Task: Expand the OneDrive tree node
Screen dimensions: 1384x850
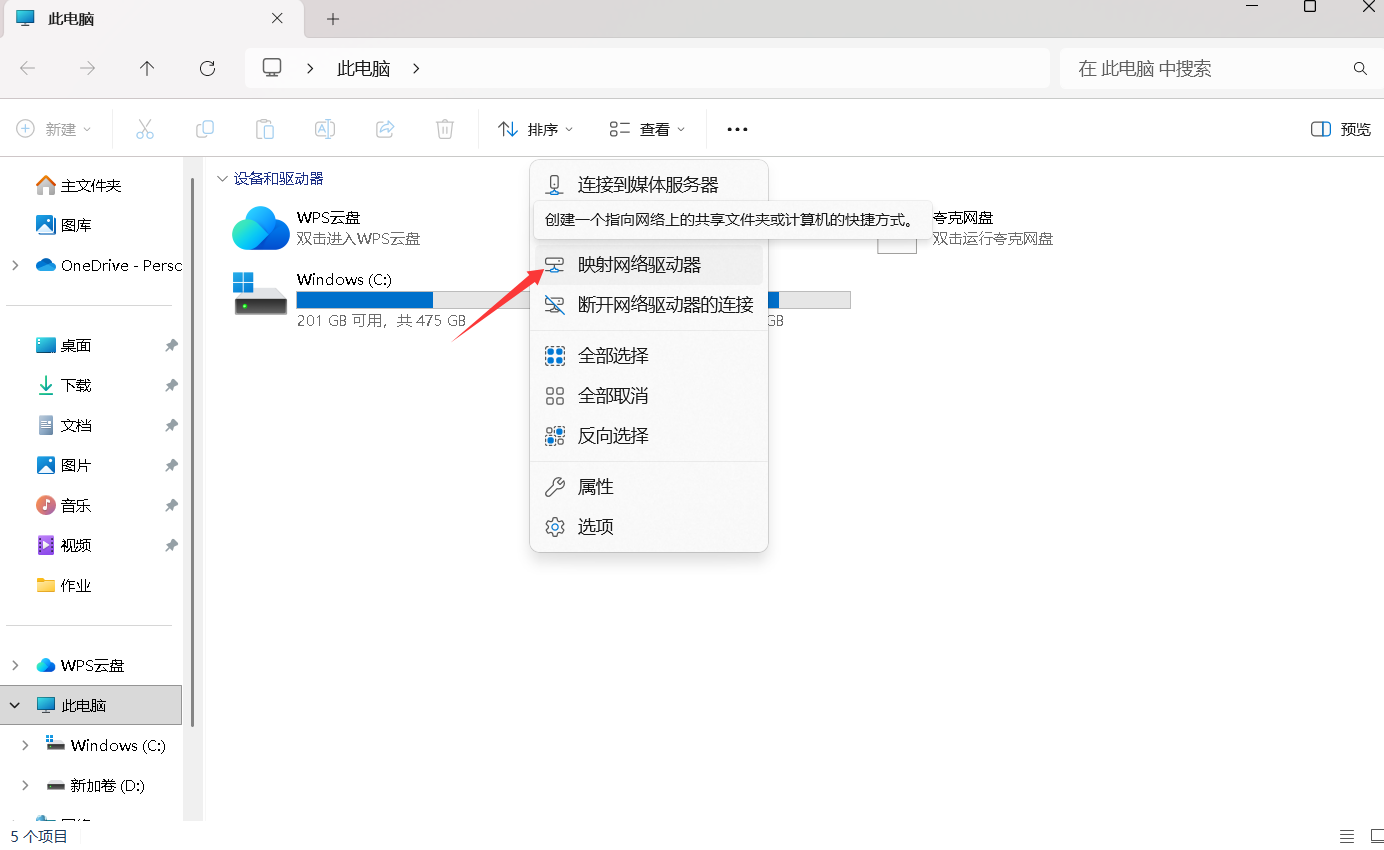Action: tap(15, 265)
